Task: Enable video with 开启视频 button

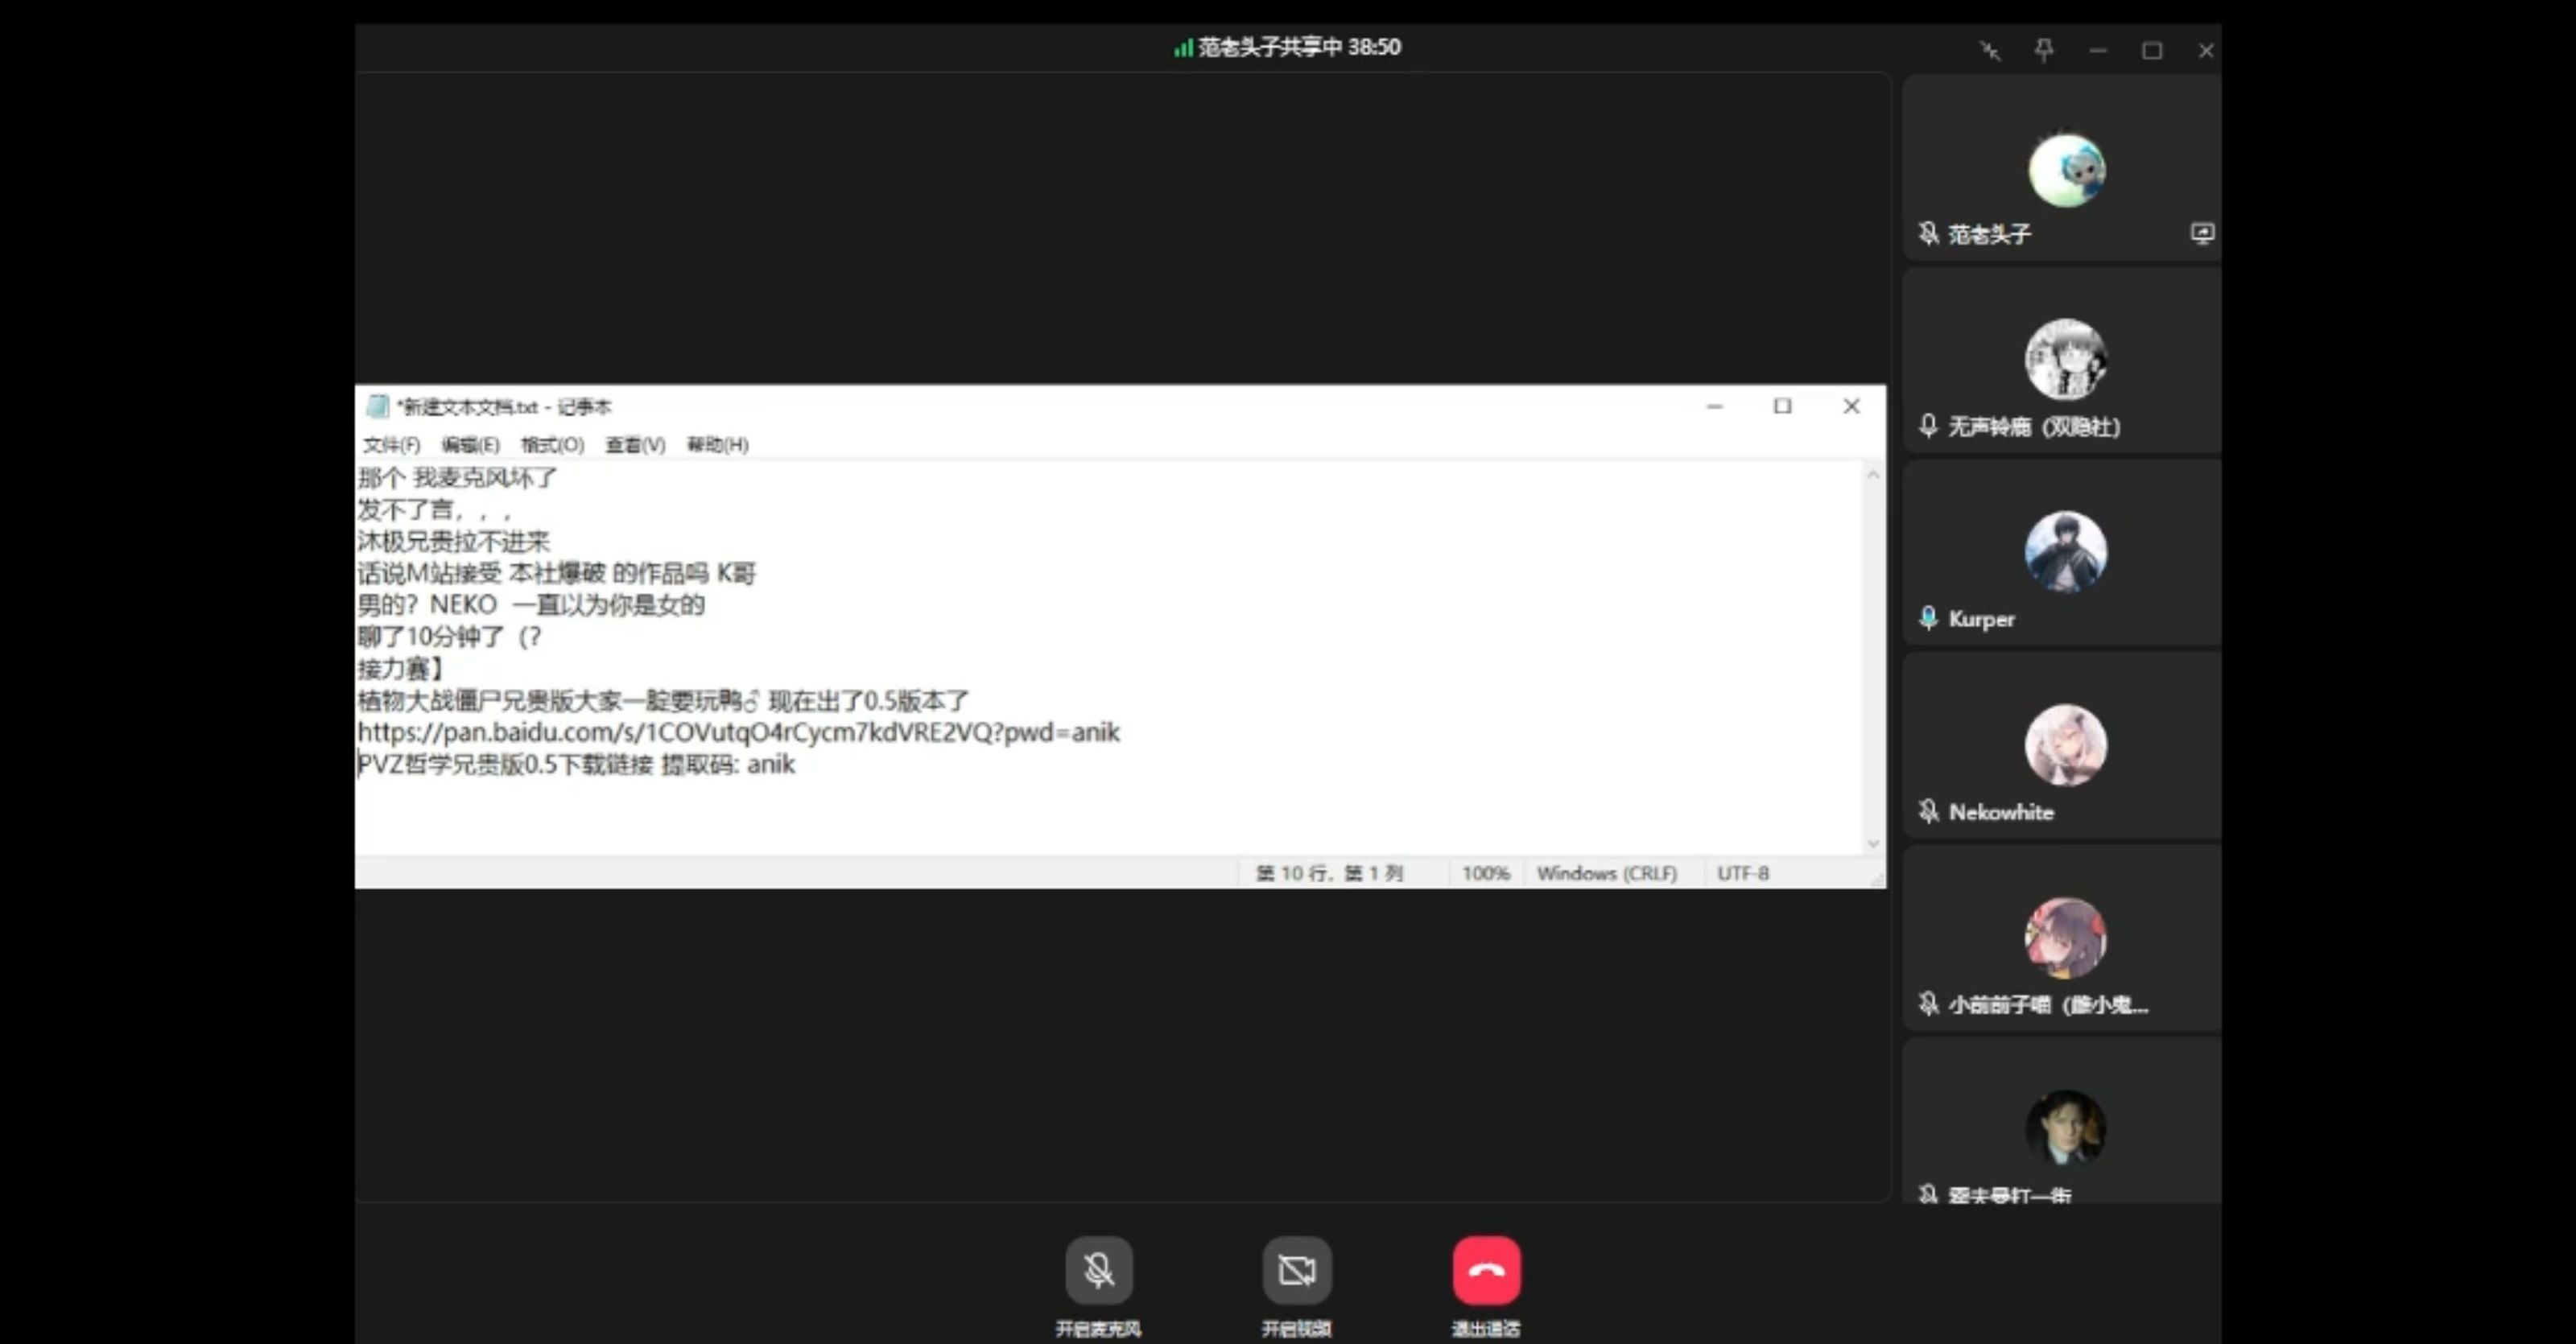Action: tap(1296, 1270)
